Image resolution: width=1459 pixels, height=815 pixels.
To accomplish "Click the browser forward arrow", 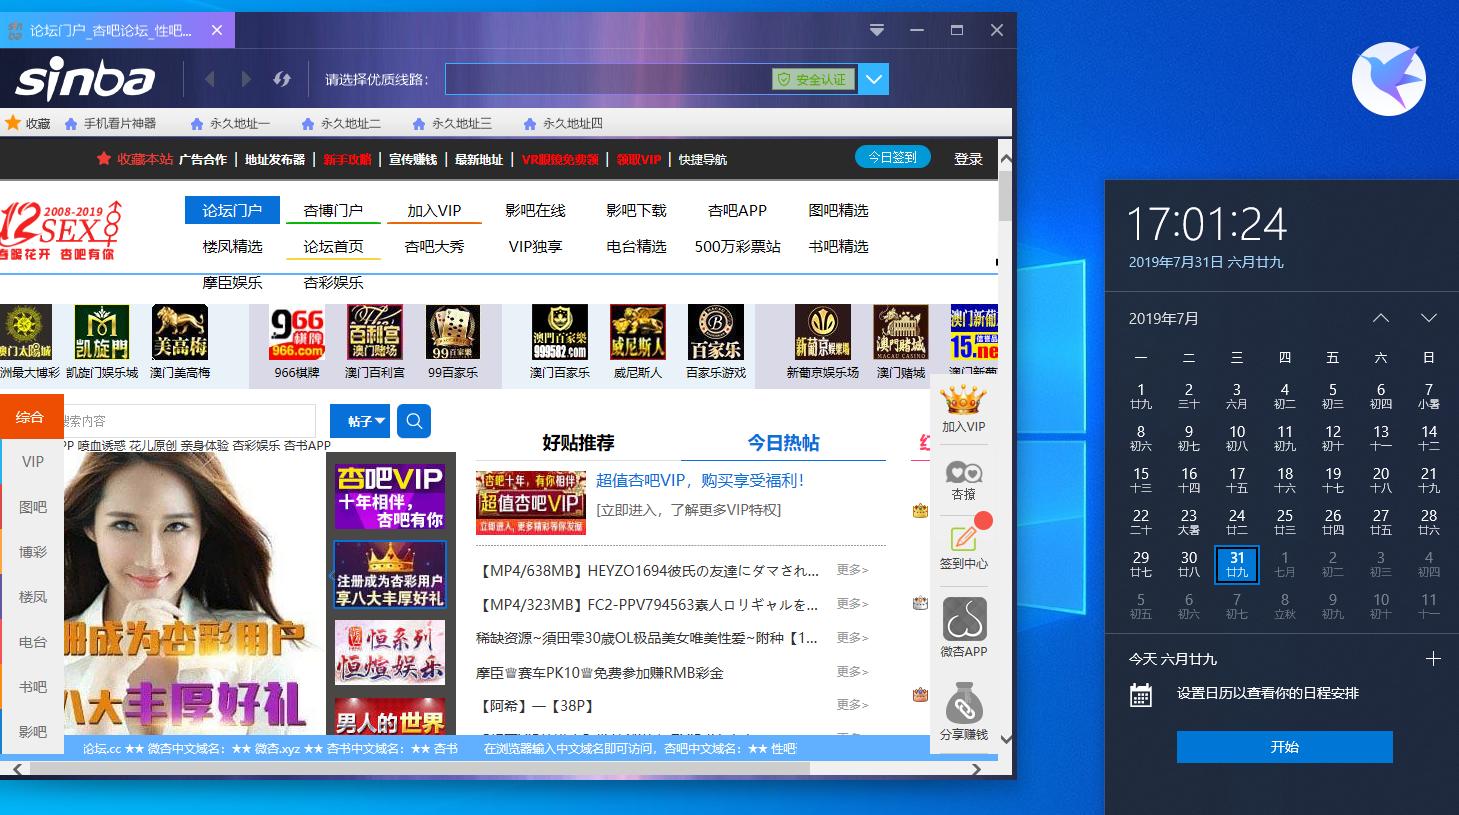I will click(246, 79).
